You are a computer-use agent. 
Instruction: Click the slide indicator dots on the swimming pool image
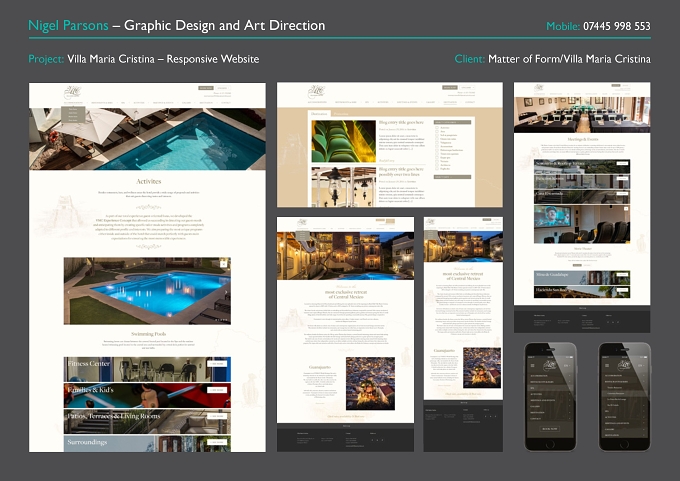[x=221, y=320]
